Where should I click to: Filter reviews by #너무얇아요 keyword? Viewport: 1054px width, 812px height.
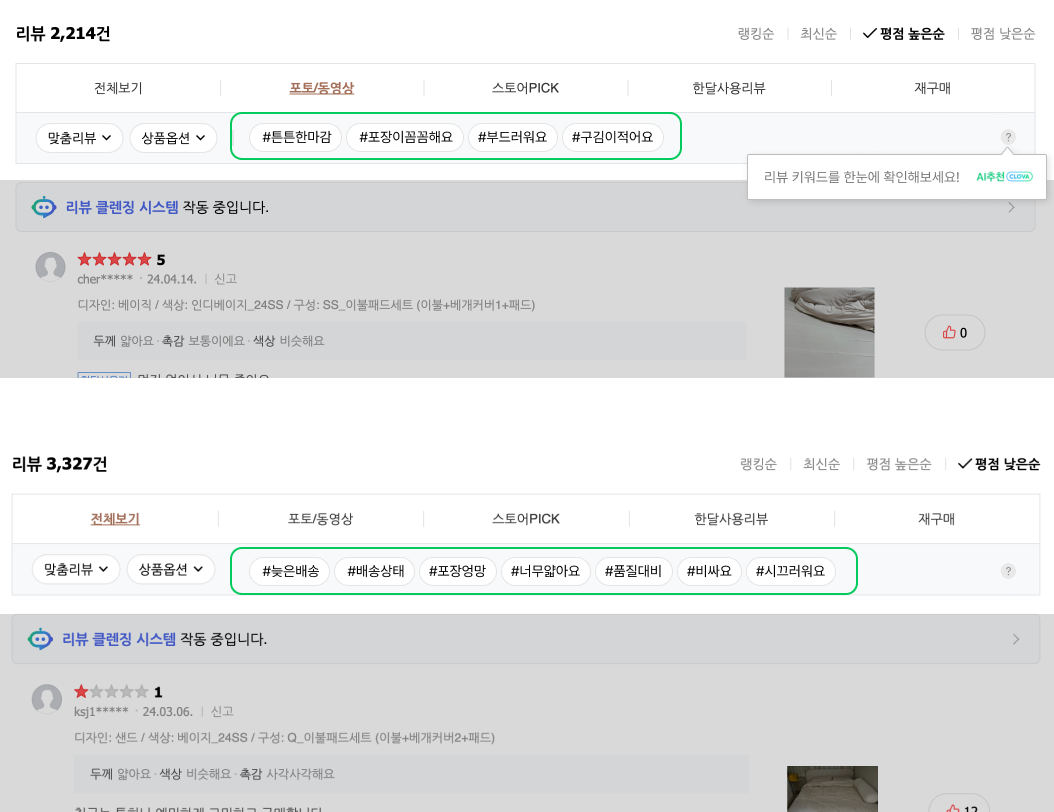545,571
